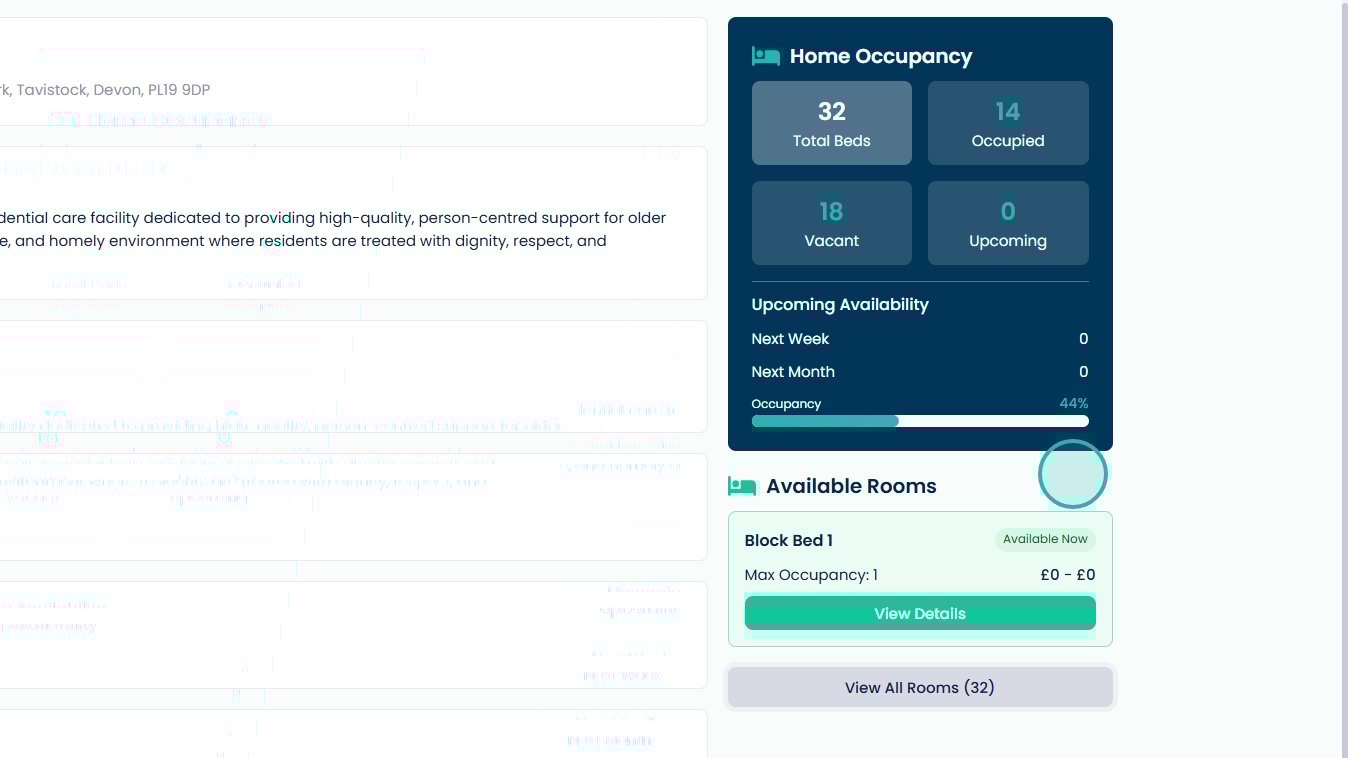Select the Upcoming card showing 0
Viewport: 1348px width, 758px height.
1007,223
